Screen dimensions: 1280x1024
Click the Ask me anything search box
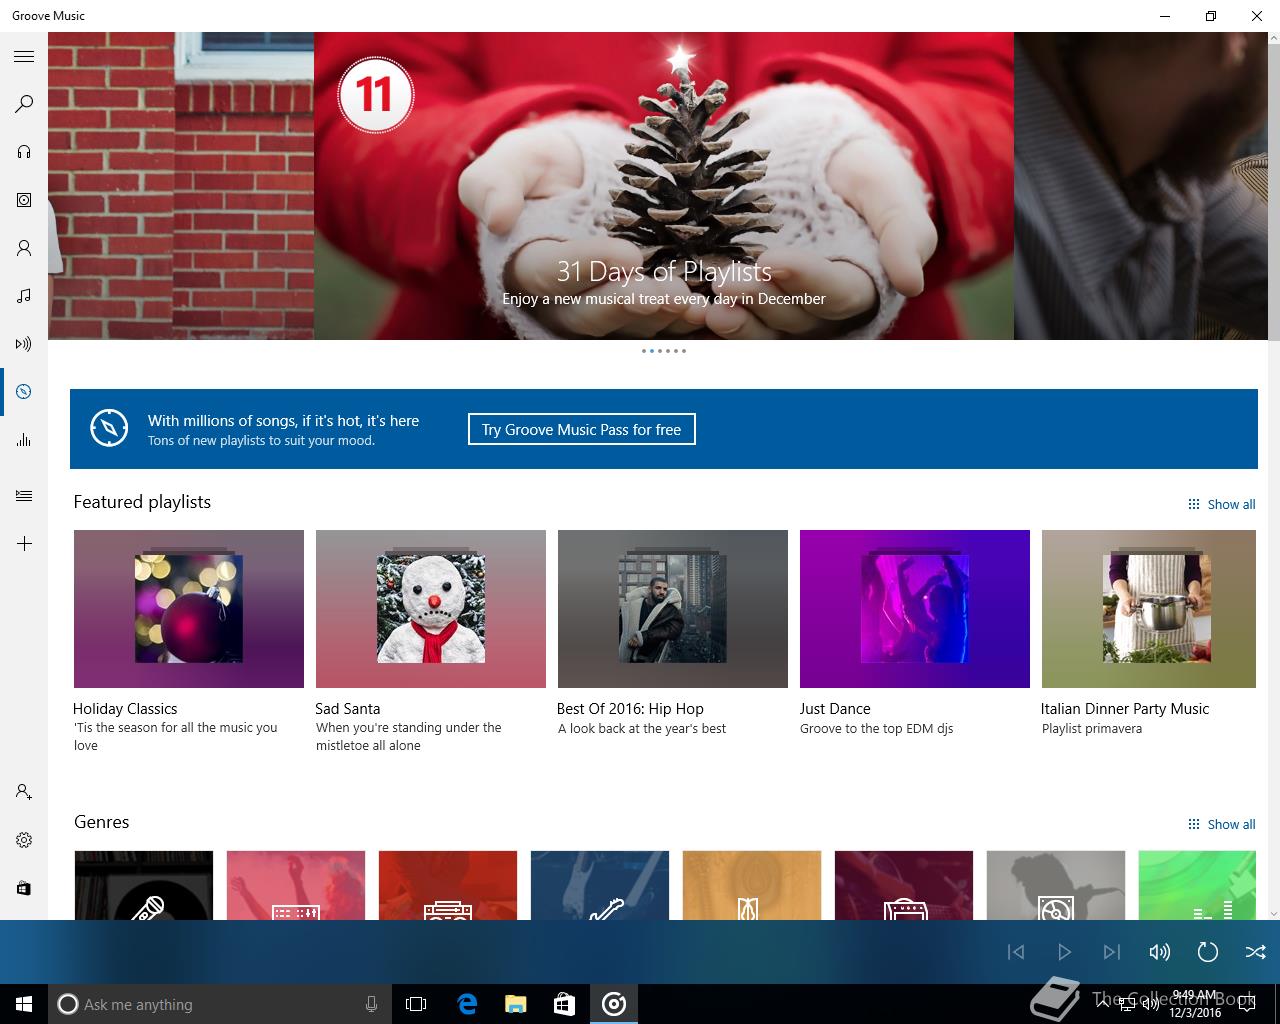click(218, 1004)
